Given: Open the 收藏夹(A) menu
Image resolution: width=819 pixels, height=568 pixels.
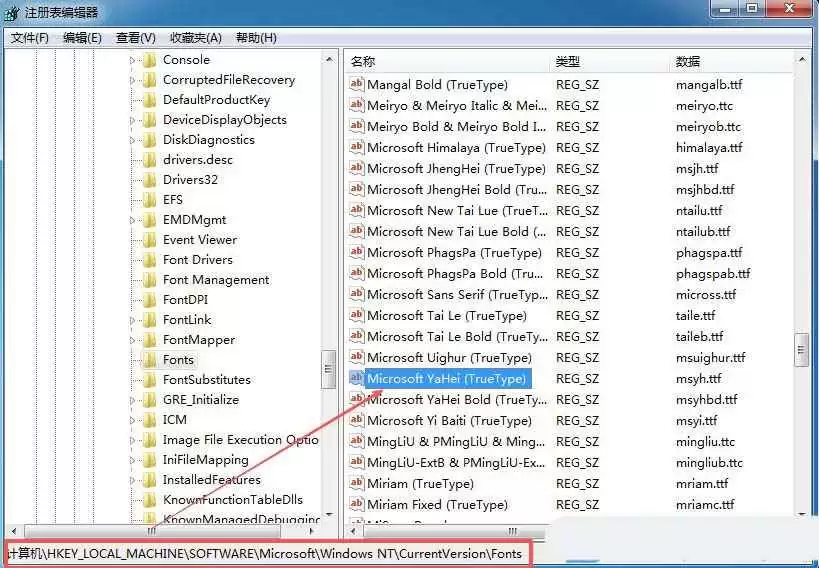Looking at the screenshot, I should pyautogui.click(x=195, y=38).
